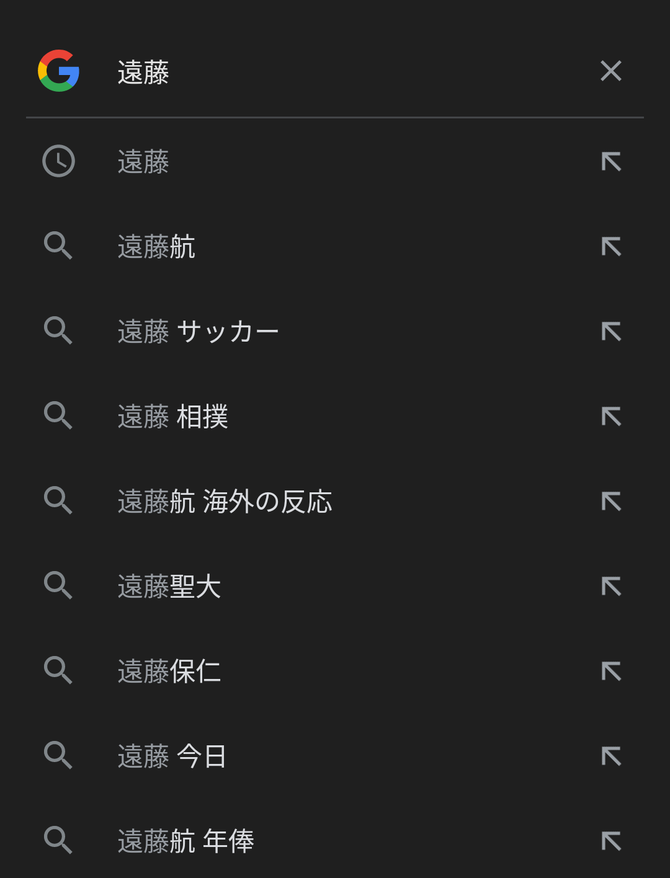Image resolution: width=670 pixels, height=878 pixels.
Task: Click the search field containing 遠藤
Action: (340, 72)
